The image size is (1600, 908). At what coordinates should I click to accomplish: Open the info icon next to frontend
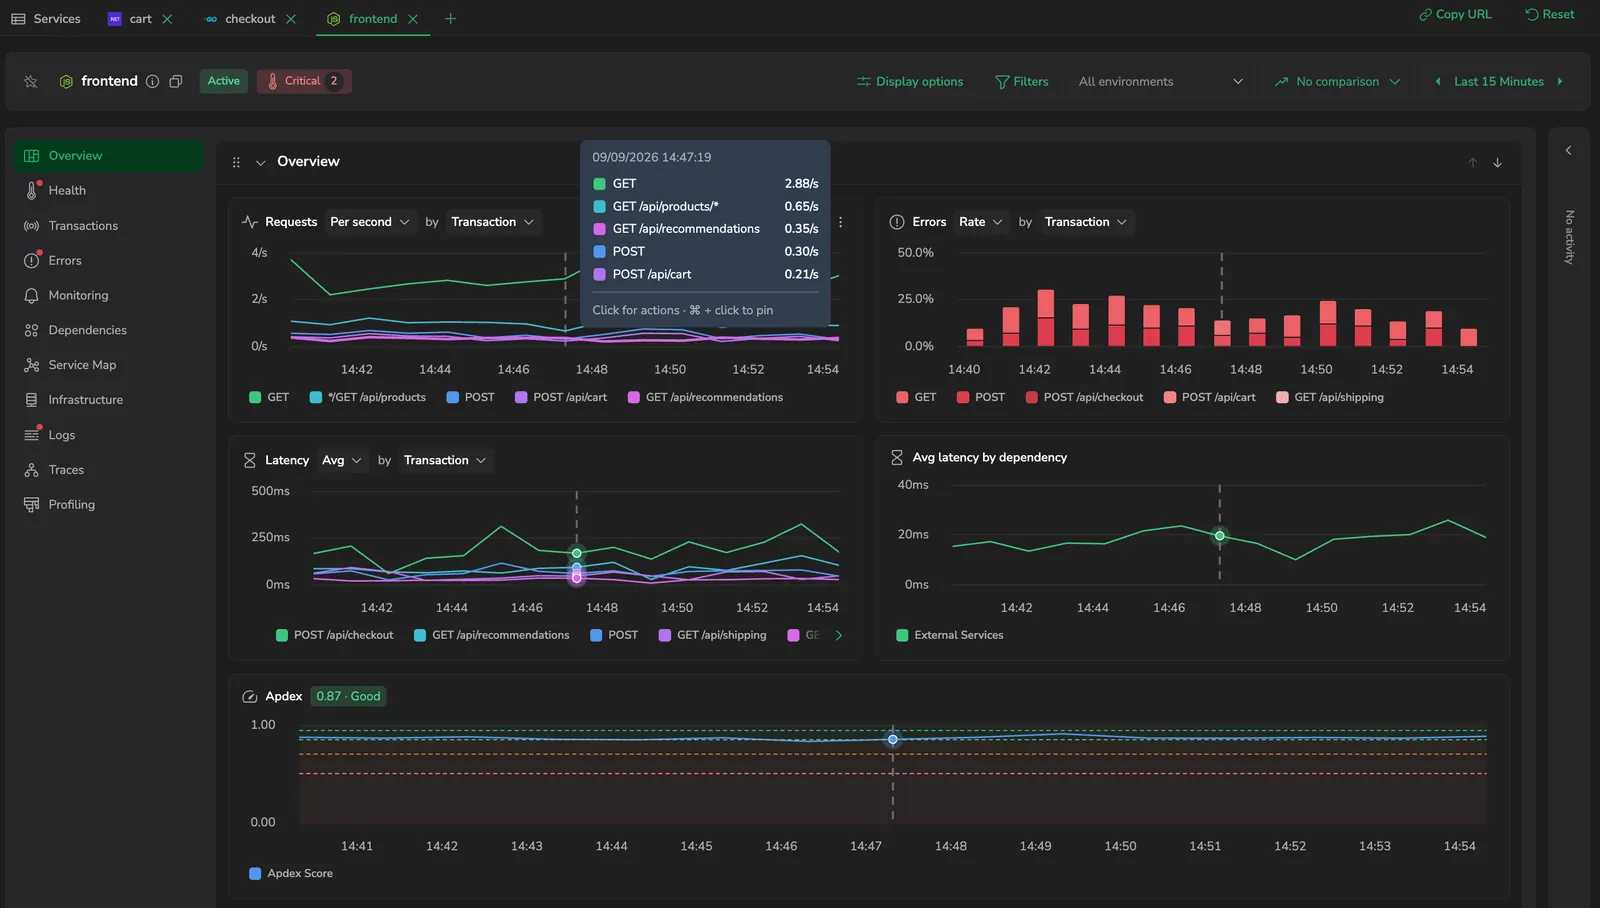click(x=152, y=82)
